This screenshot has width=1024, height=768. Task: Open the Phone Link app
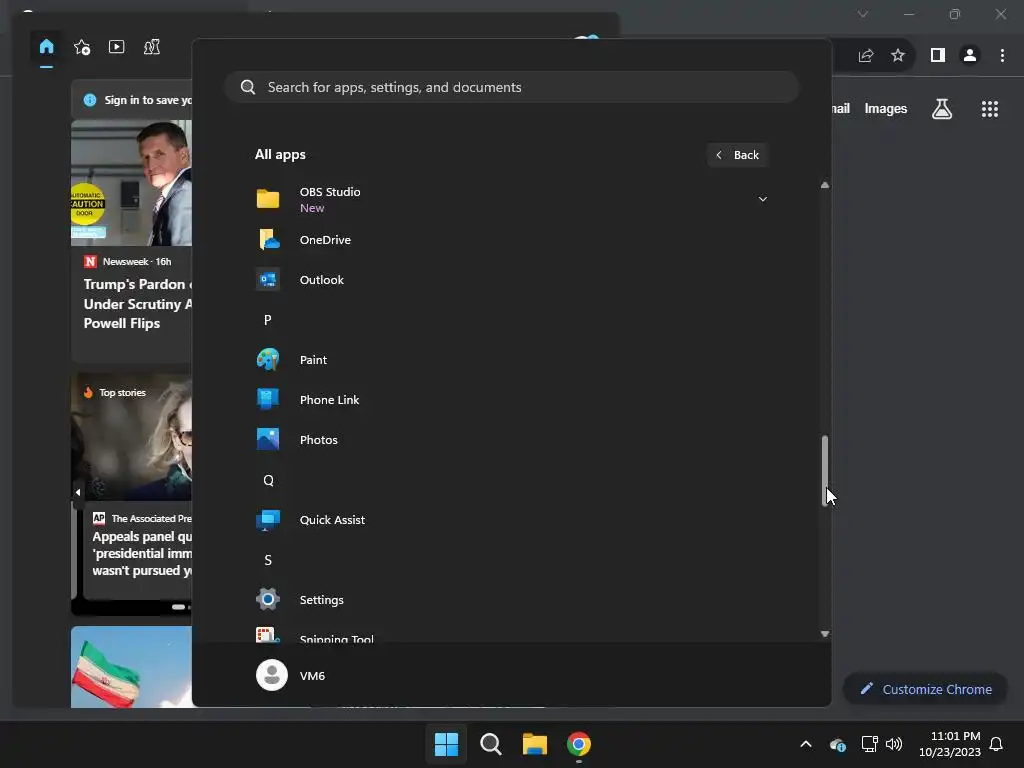(511, 400)
